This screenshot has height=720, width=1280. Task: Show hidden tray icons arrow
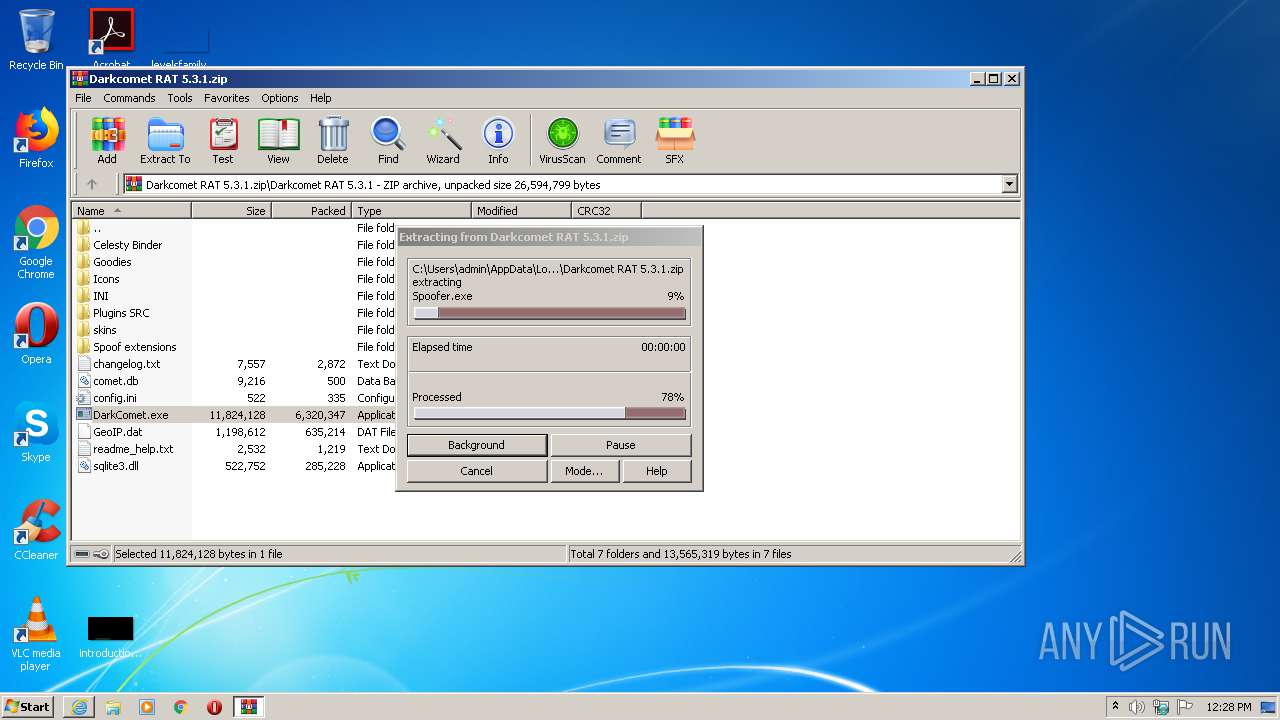click(x=1114, y=707)
